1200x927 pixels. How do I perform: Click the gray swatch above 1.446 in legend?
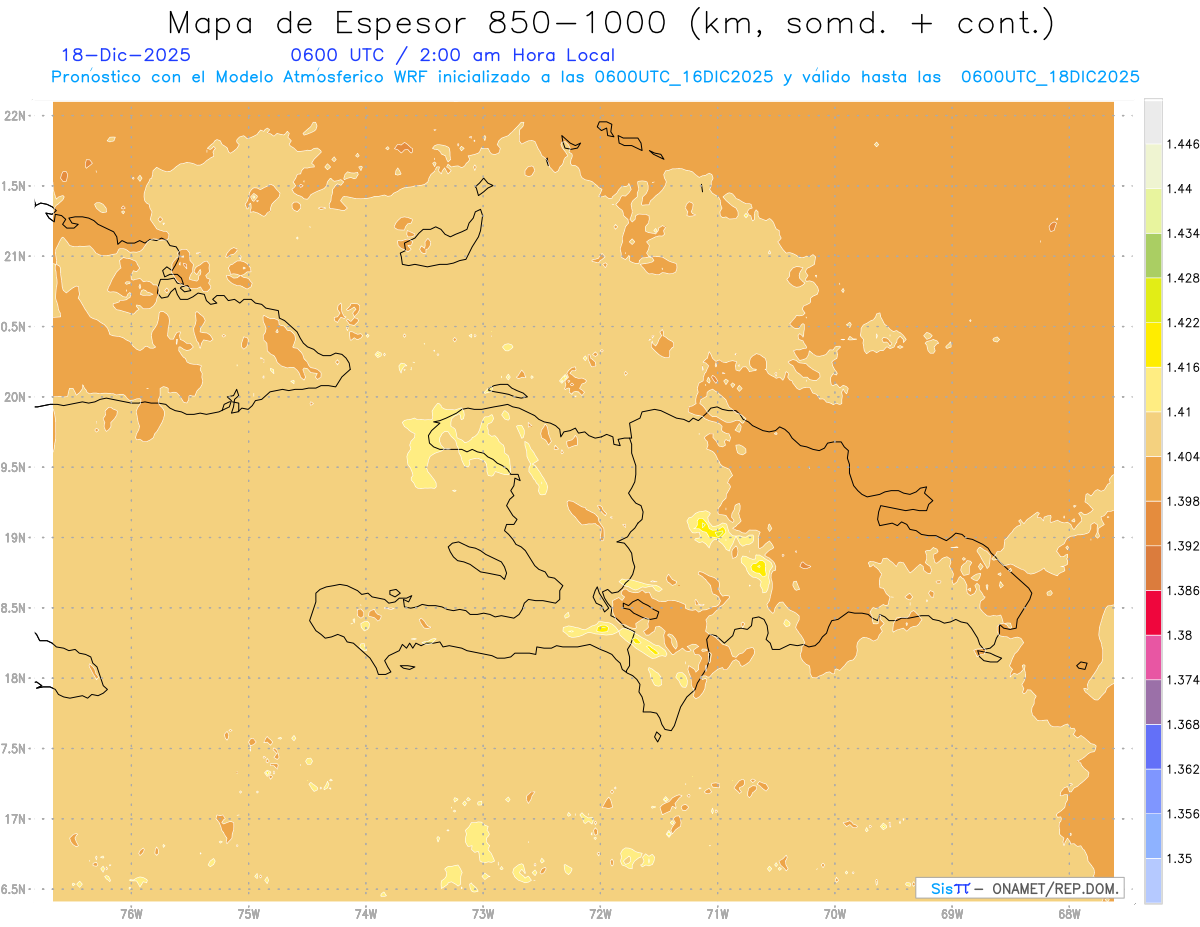click(x=1153, y=121)
